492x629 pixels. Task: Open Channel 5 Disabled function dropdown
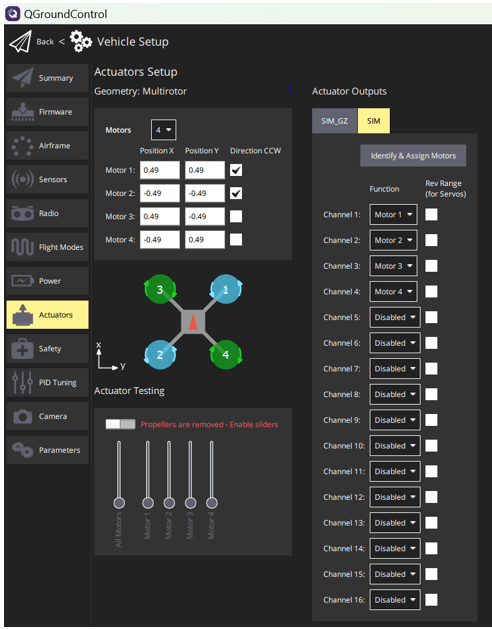[x=395, y=317]
